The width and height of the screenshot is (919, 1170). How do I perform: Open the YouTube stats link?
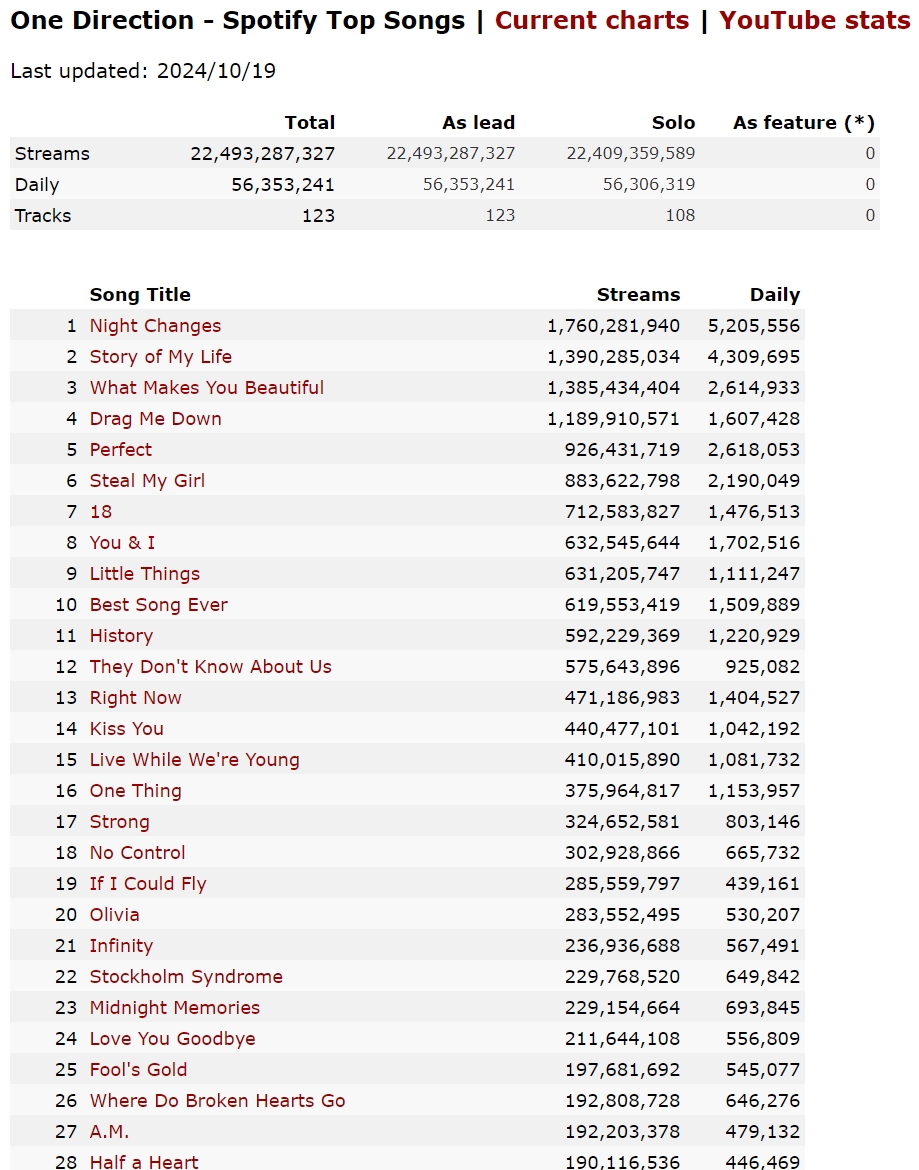coord(815,20)
